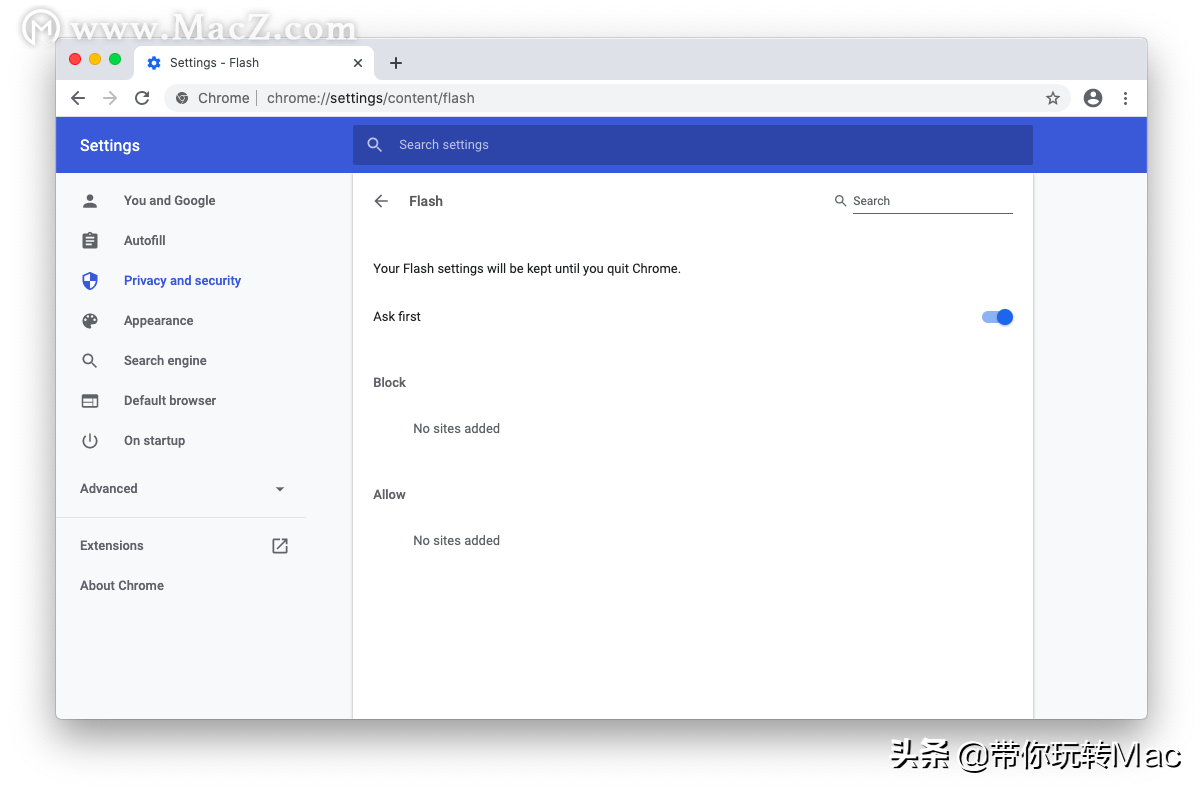1203x793 pixels.
Task: Open the profile avatar icon in toolbar
Action: pyautogui.click(x=1093, y=98)
